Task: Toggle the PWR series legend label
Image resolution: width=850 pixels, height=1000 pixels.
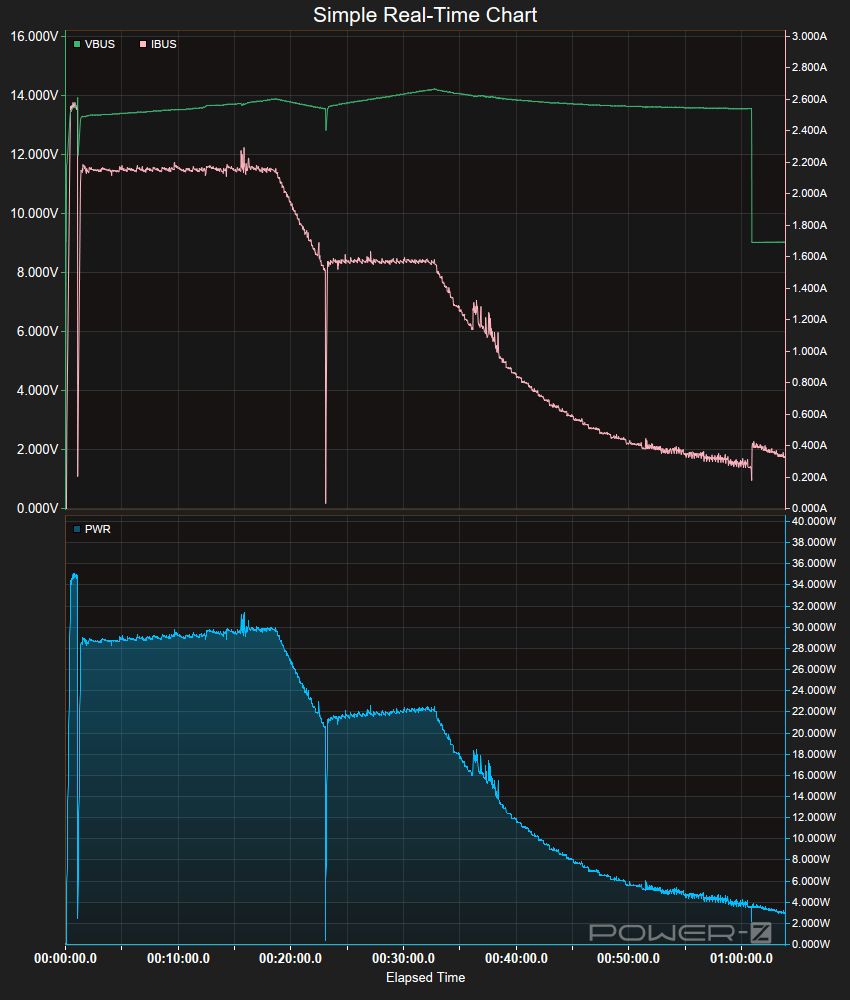Action: [x=98, y=529]
